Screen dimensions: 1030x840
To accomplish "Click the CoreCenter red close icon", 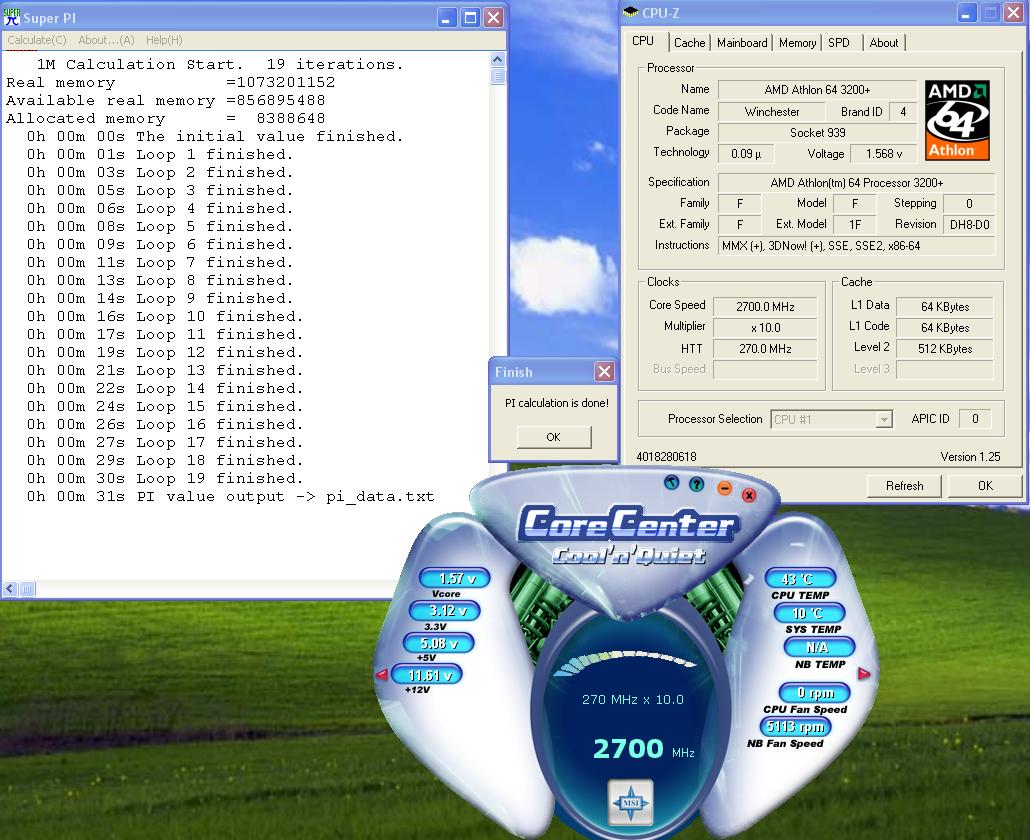I will [x=749, y=495].
